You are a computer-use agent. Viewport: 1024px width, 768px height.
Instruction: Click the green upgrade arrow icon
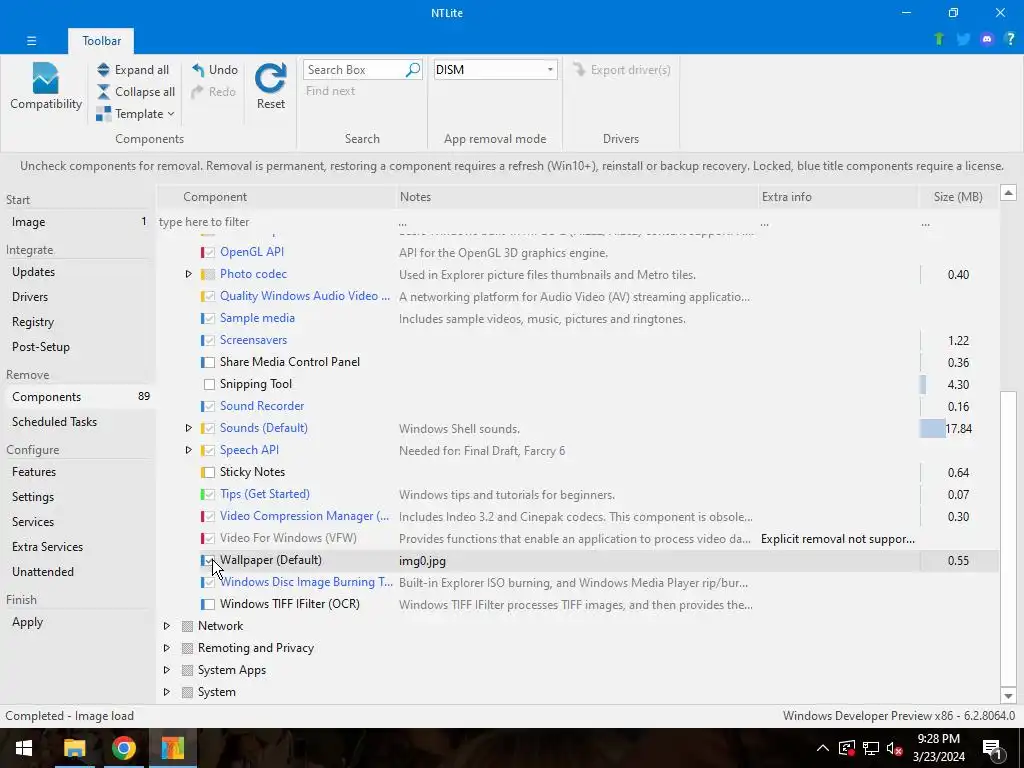coord(939,39)
